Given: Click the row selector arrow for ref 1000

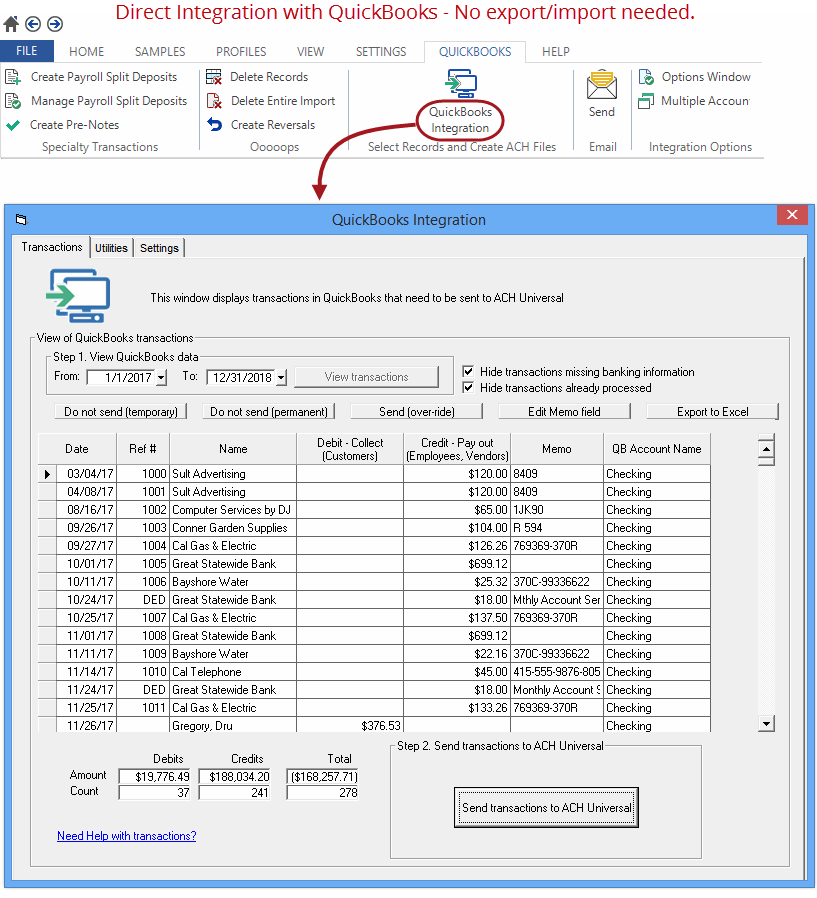Looking at the screenshot, I should click(48, 474).
